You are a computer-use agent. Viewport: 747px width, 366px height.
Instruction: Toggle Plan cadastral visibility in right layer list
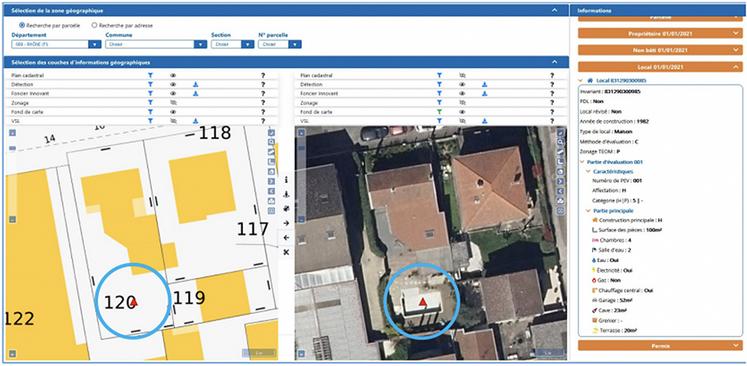(x=462, y=75)
